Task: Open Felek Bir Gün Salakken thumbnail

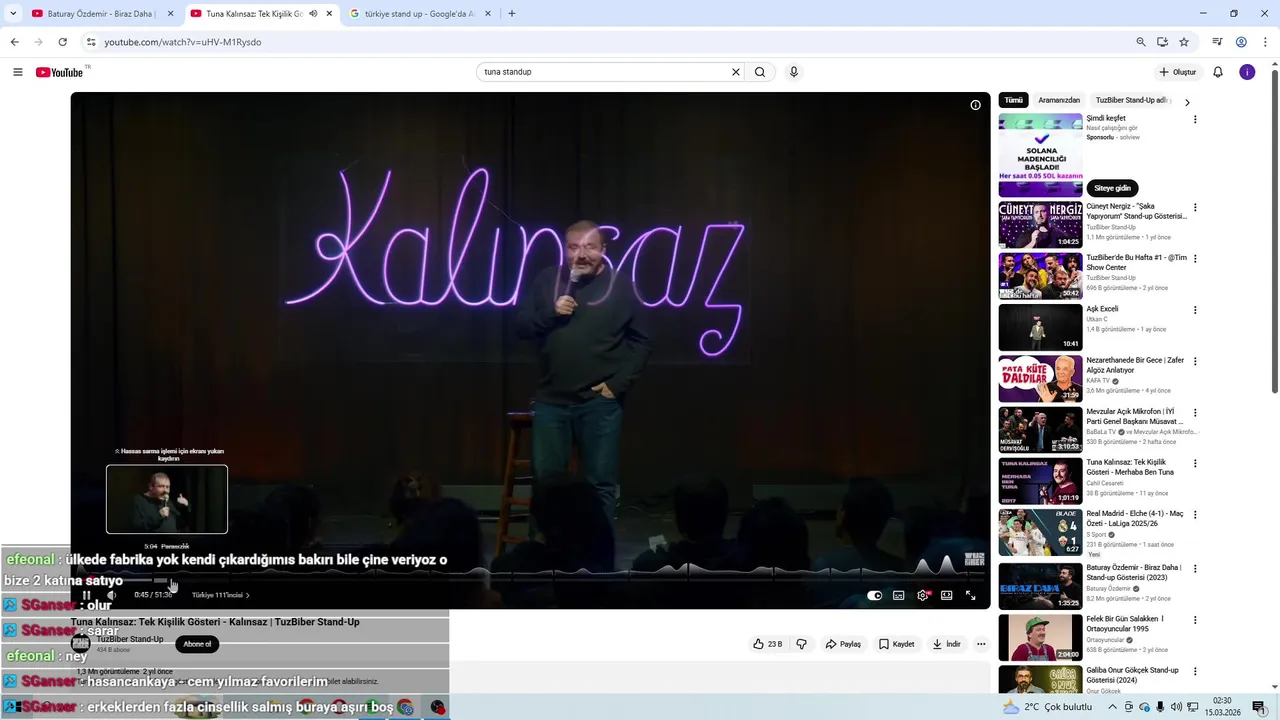Action: click(1040, 636)
